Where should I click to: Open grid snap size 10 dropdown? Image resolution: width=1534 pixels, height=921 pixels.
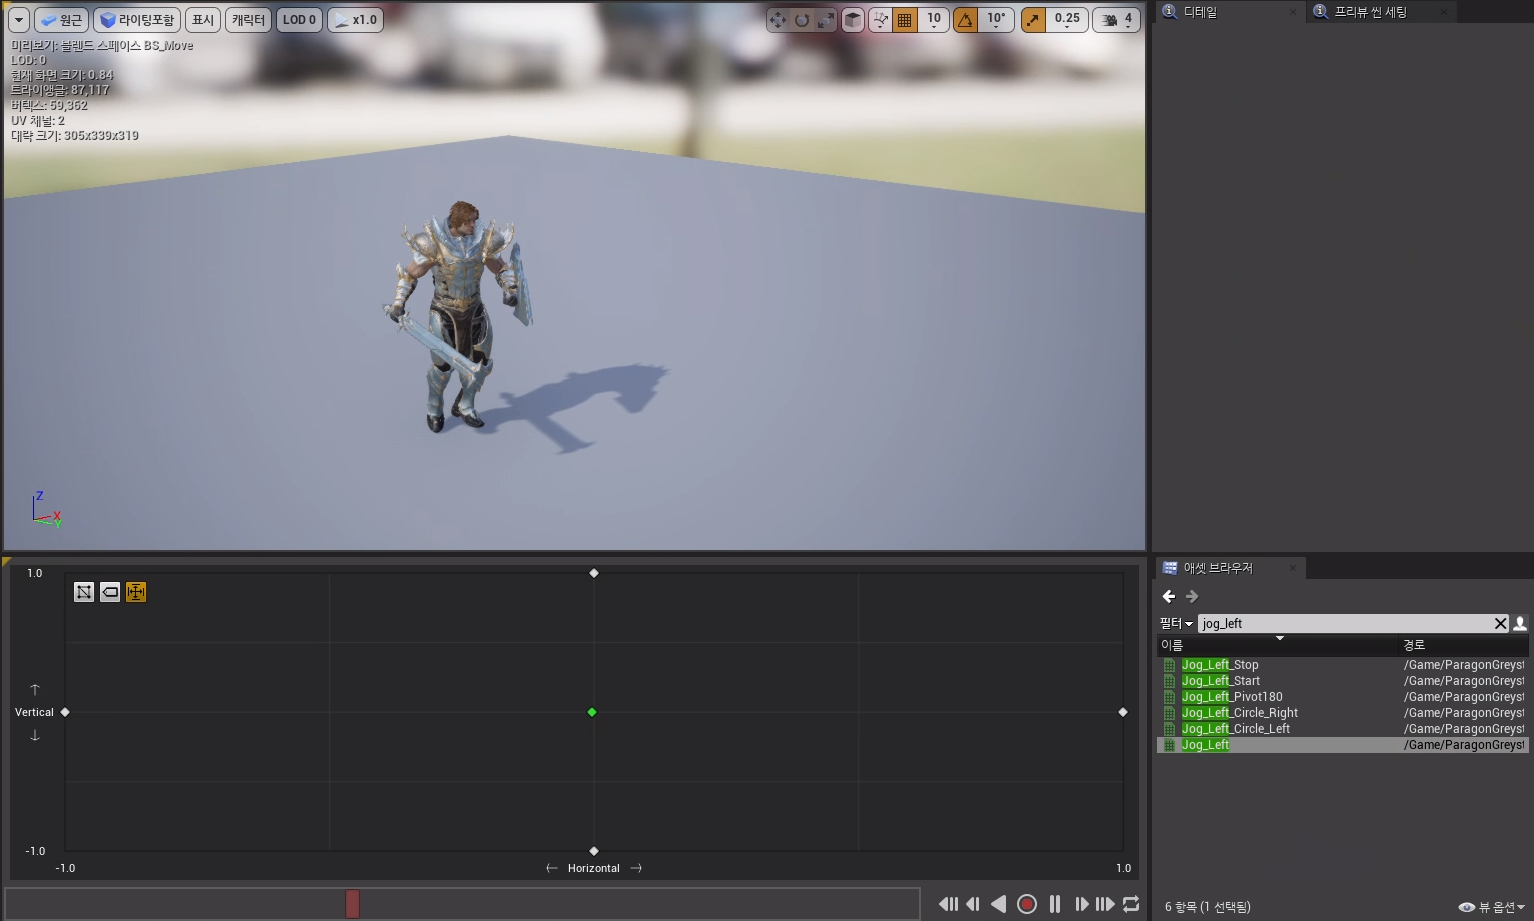click(933, 20)
